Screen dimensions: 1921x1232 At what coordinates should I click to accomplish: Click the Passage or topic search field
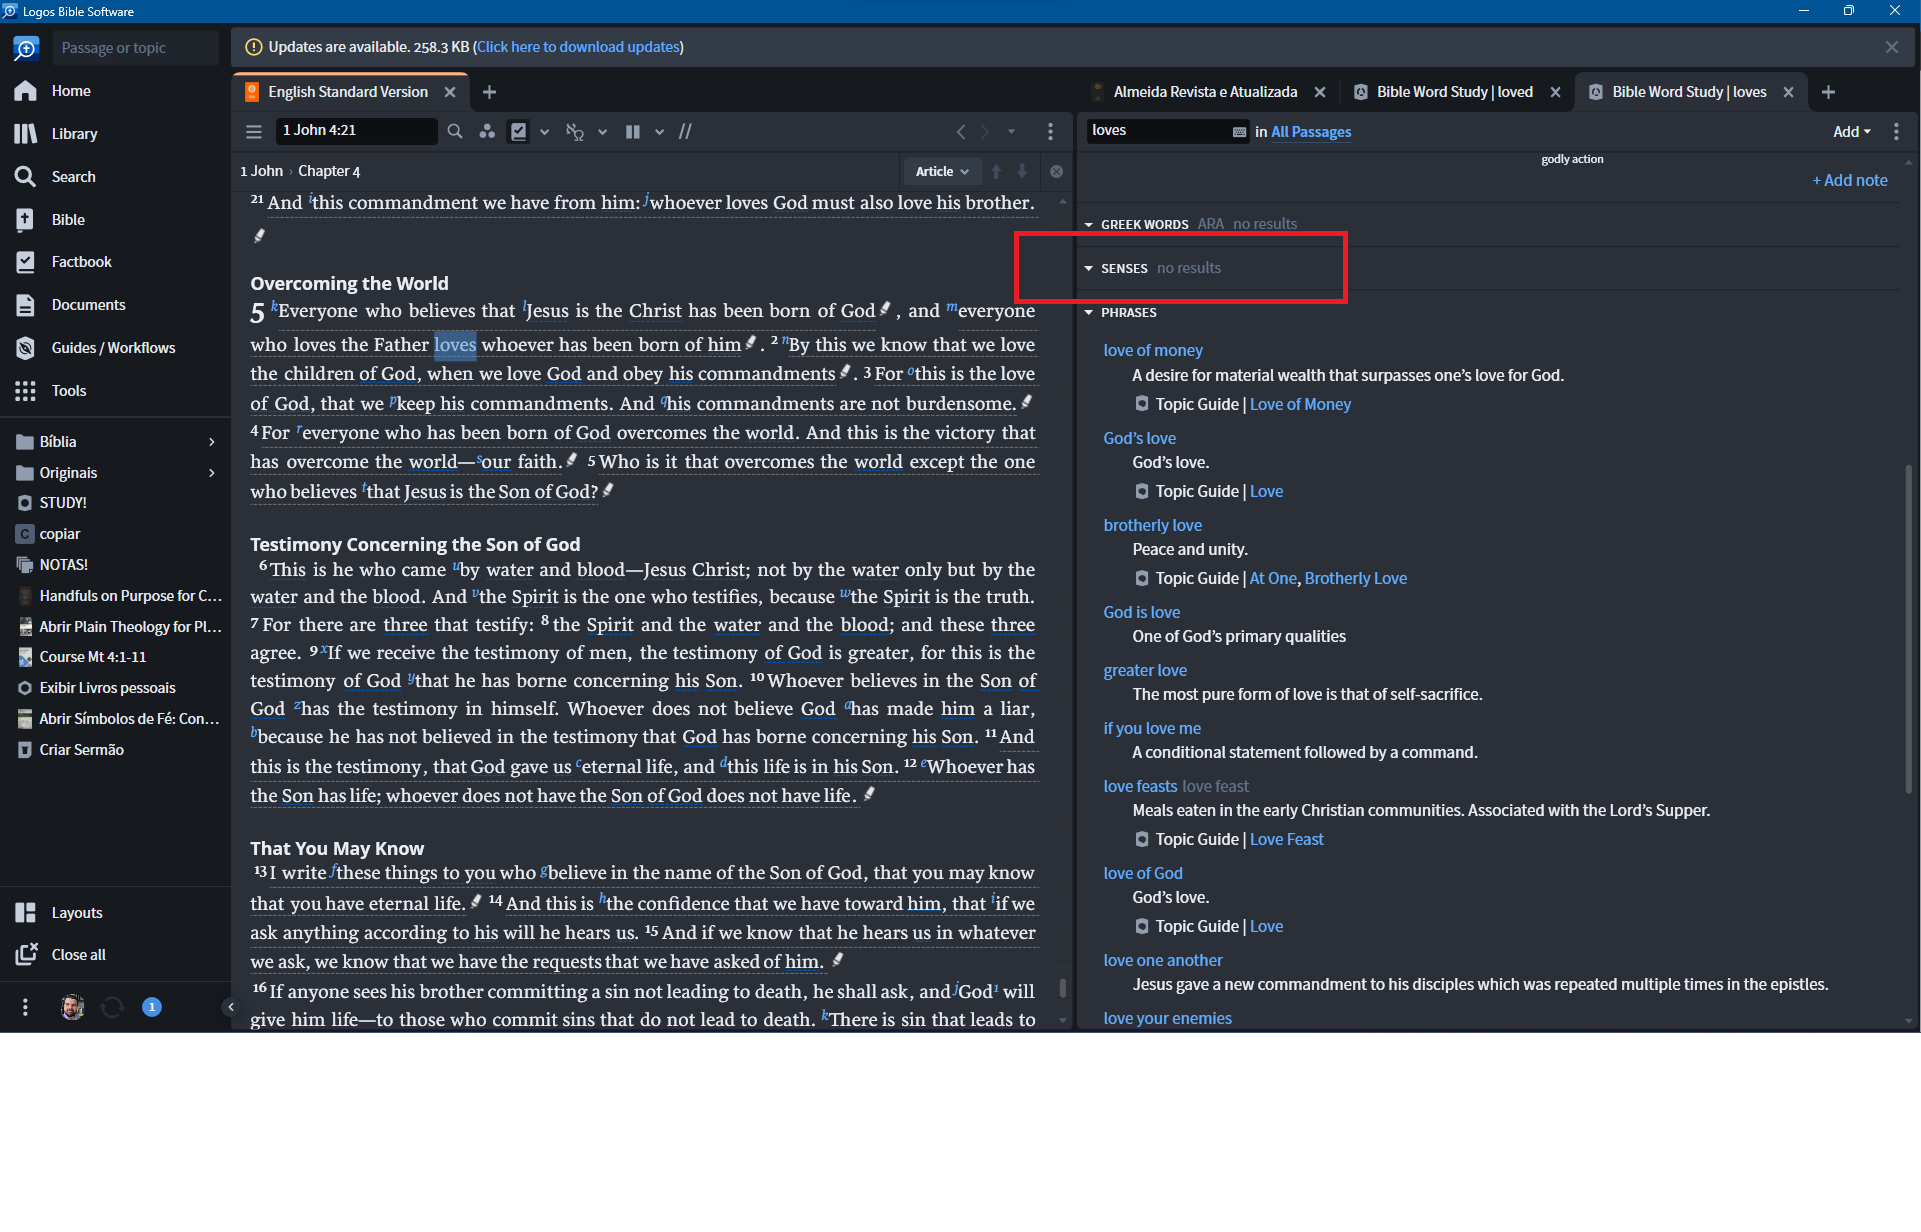point(134,48)
